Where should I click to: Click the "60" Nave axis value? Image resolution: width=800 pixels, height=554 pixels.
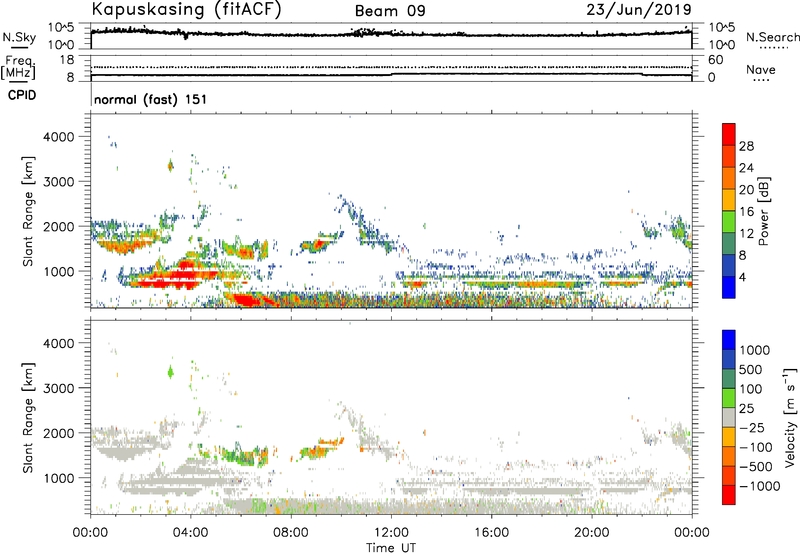(715, 60)
